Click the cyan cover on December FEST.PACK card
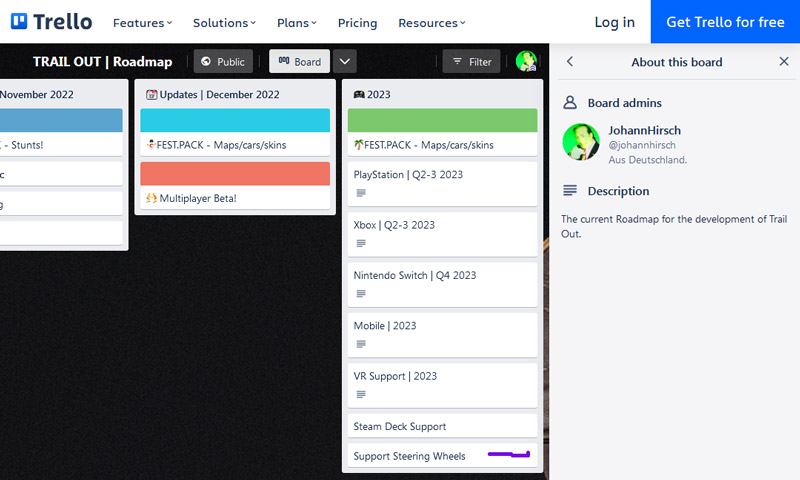 [x=235, y=120]
